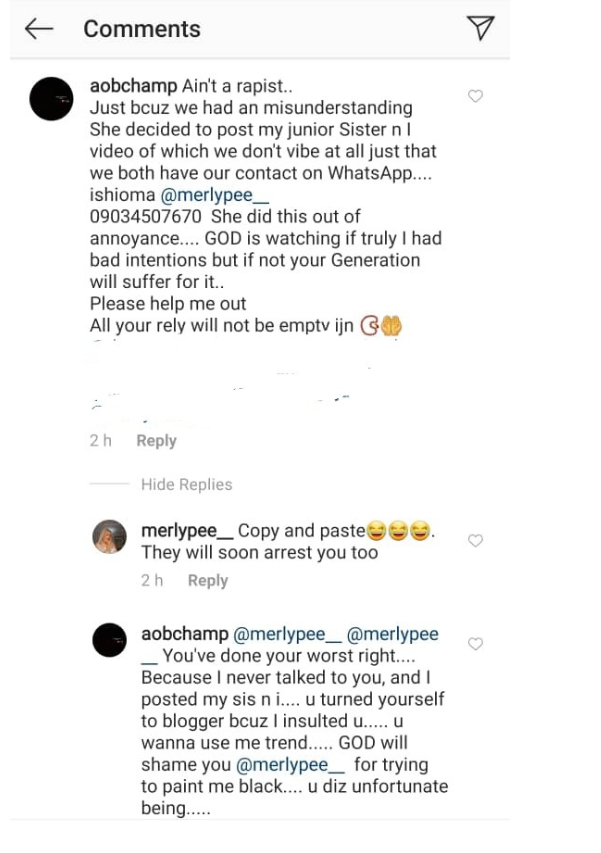Open merlypee__ username on her reply
Image resolution: width=601 pixels, height=853 pixels.
click(186, 531)
